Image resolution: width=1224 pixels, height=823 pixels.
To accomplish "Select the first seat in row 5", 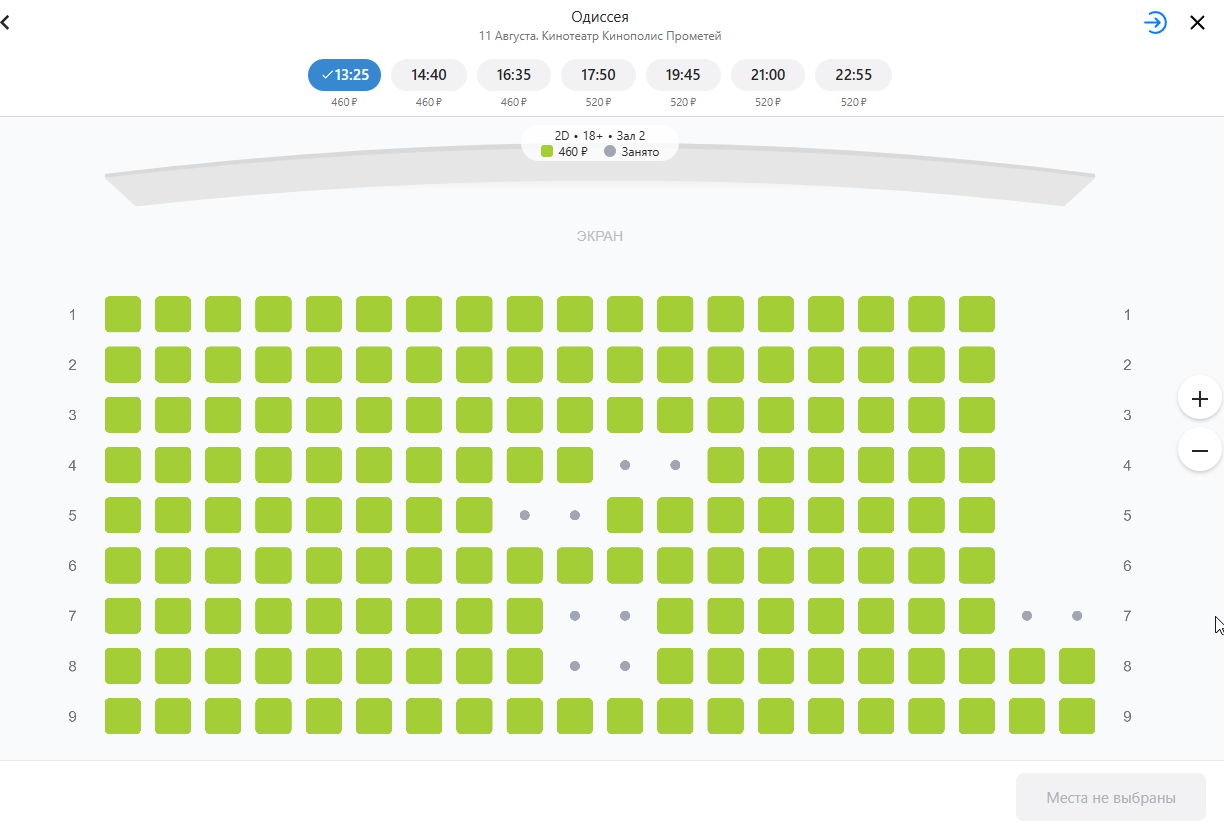I will coord(123,515).
